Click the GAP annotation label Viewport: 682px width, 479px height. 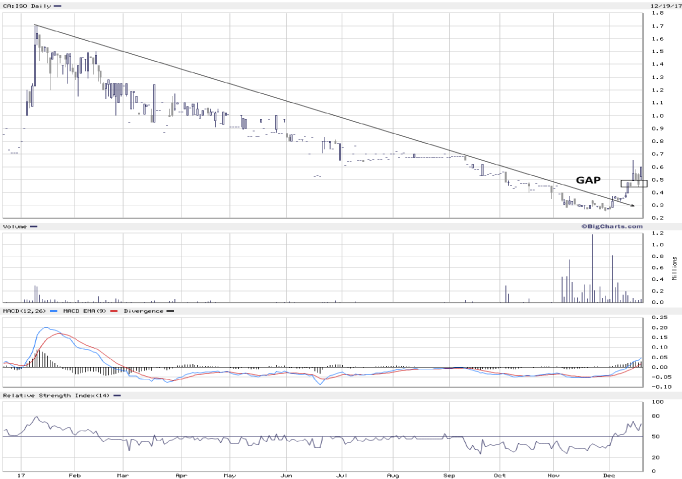(x=587, y=179)
